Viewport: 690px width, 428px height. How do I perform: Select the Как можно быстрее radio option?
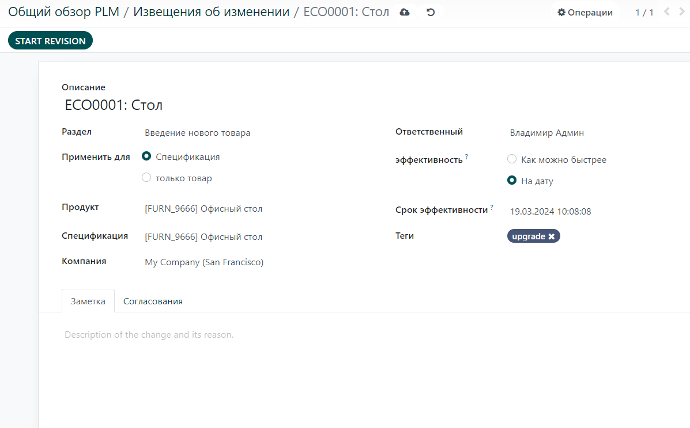coord(512,159)
